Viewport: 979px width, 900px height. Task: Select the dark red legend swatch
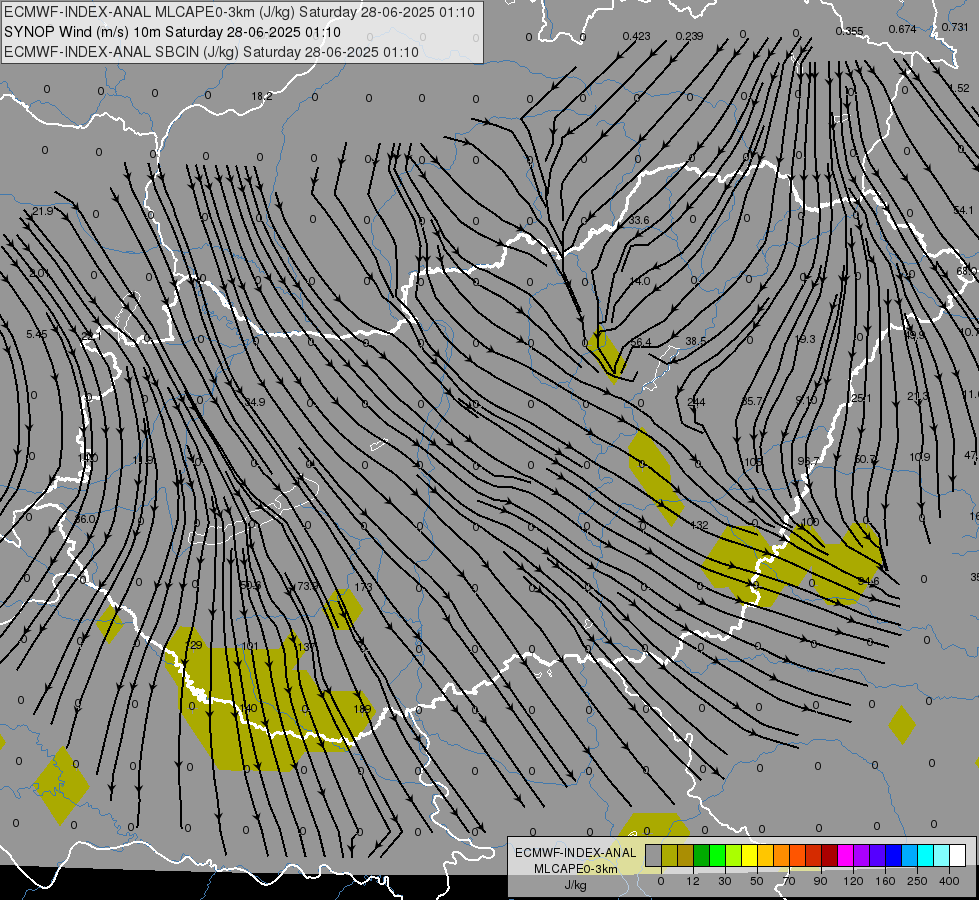click(x=830, y=856)
